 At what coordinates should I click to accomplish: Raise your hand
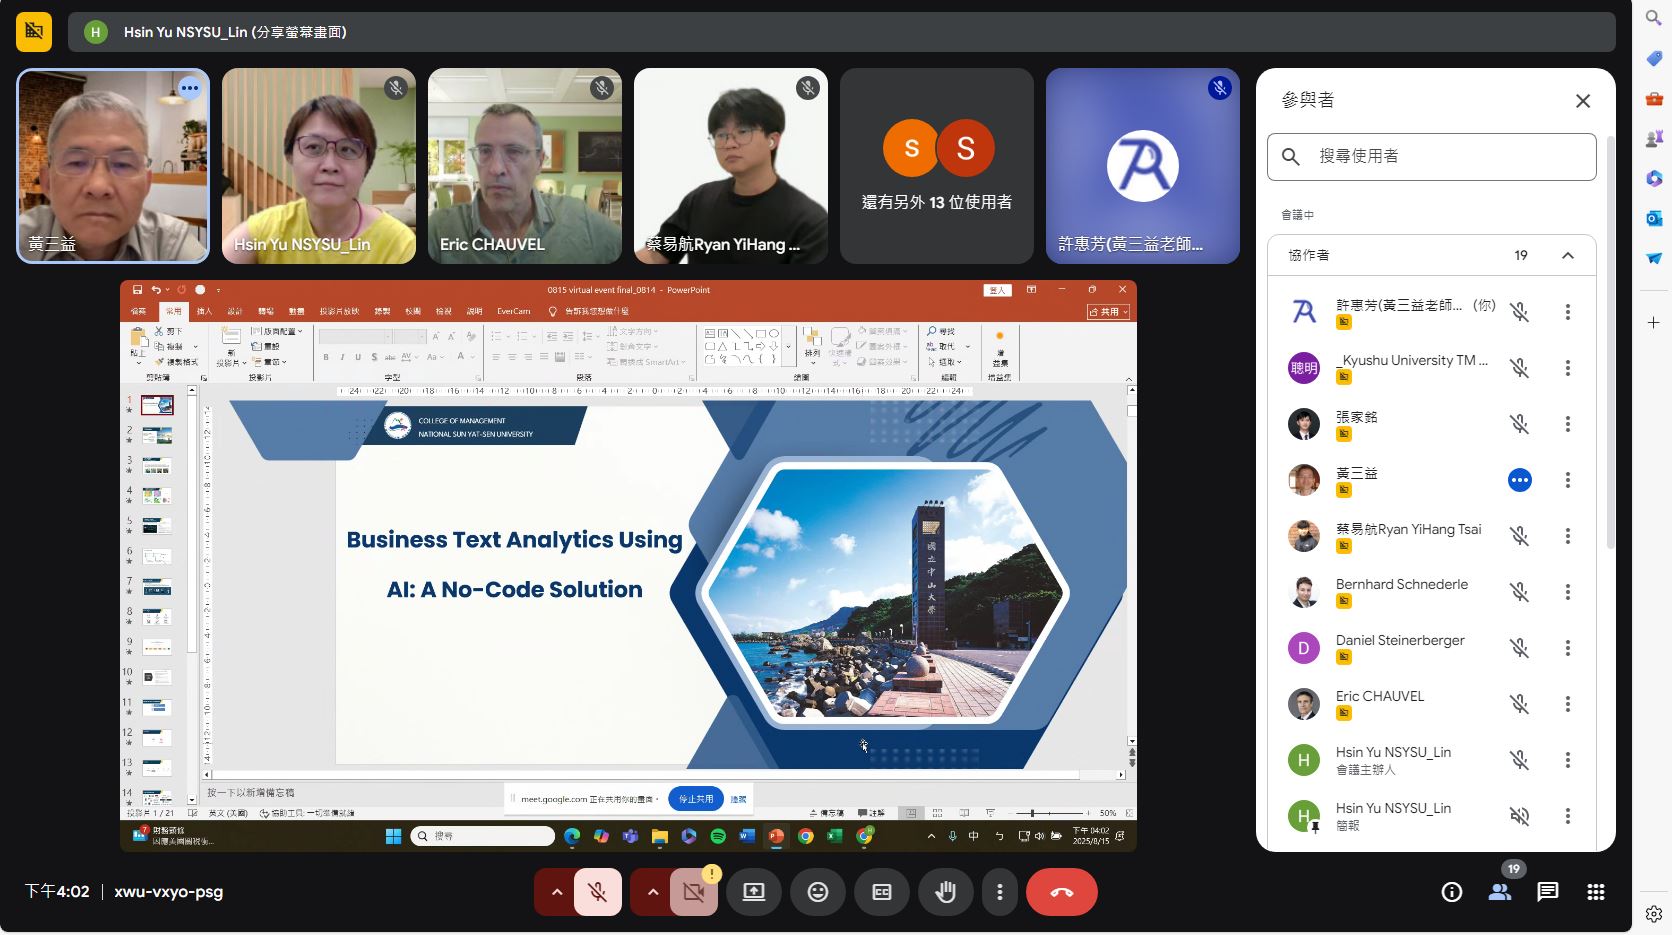pyautogui.click(x=945, y=892)
